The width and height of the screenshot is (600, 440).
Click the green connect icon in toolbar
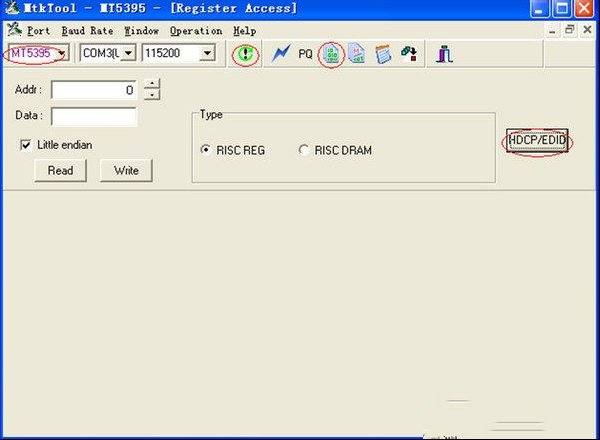point(245,55)
